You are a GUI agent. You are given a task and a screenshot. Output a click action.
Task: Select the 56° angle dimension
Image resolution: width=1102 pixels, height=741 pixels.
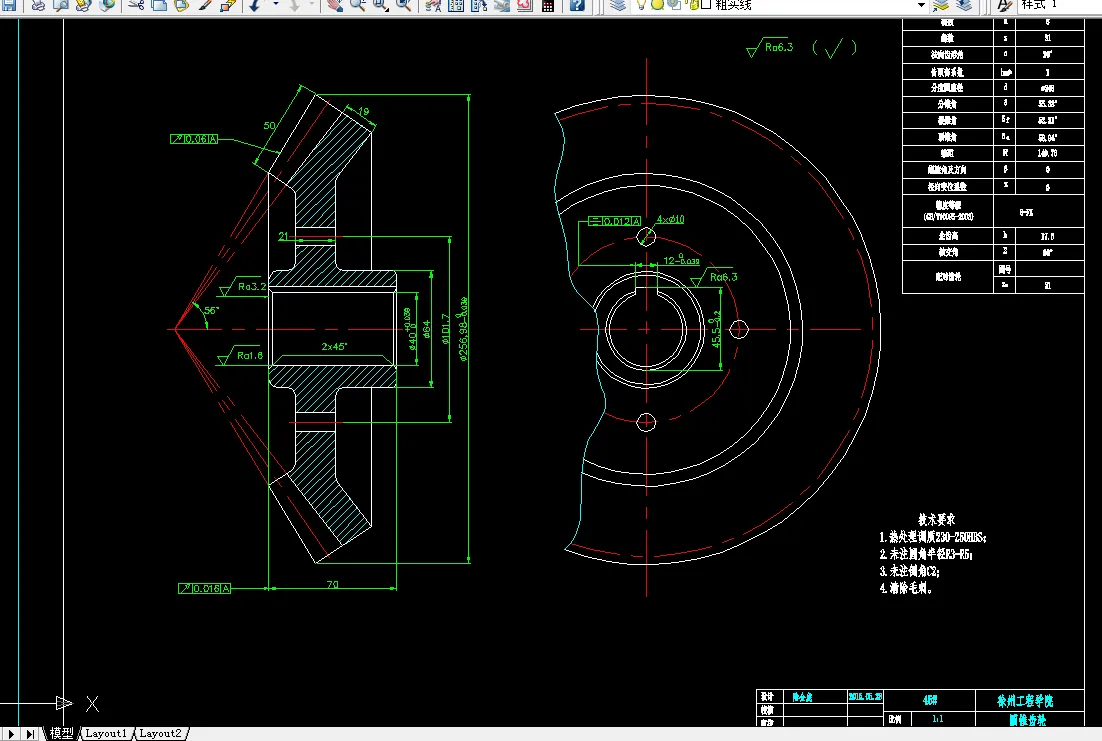[x=212, y=310]
